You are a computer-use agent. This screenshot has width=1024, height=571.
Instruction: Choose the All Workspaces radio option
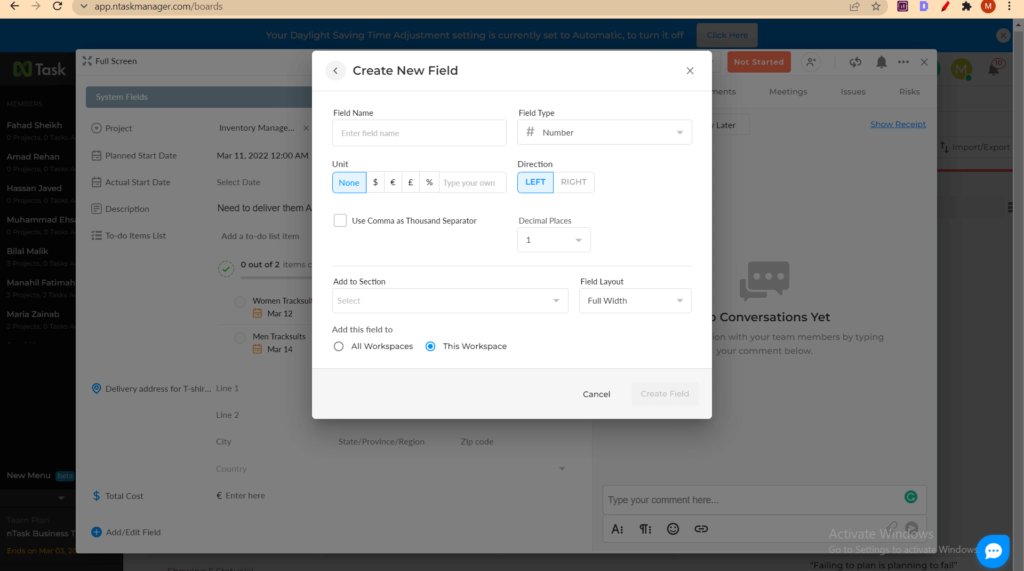pos(338,346)
